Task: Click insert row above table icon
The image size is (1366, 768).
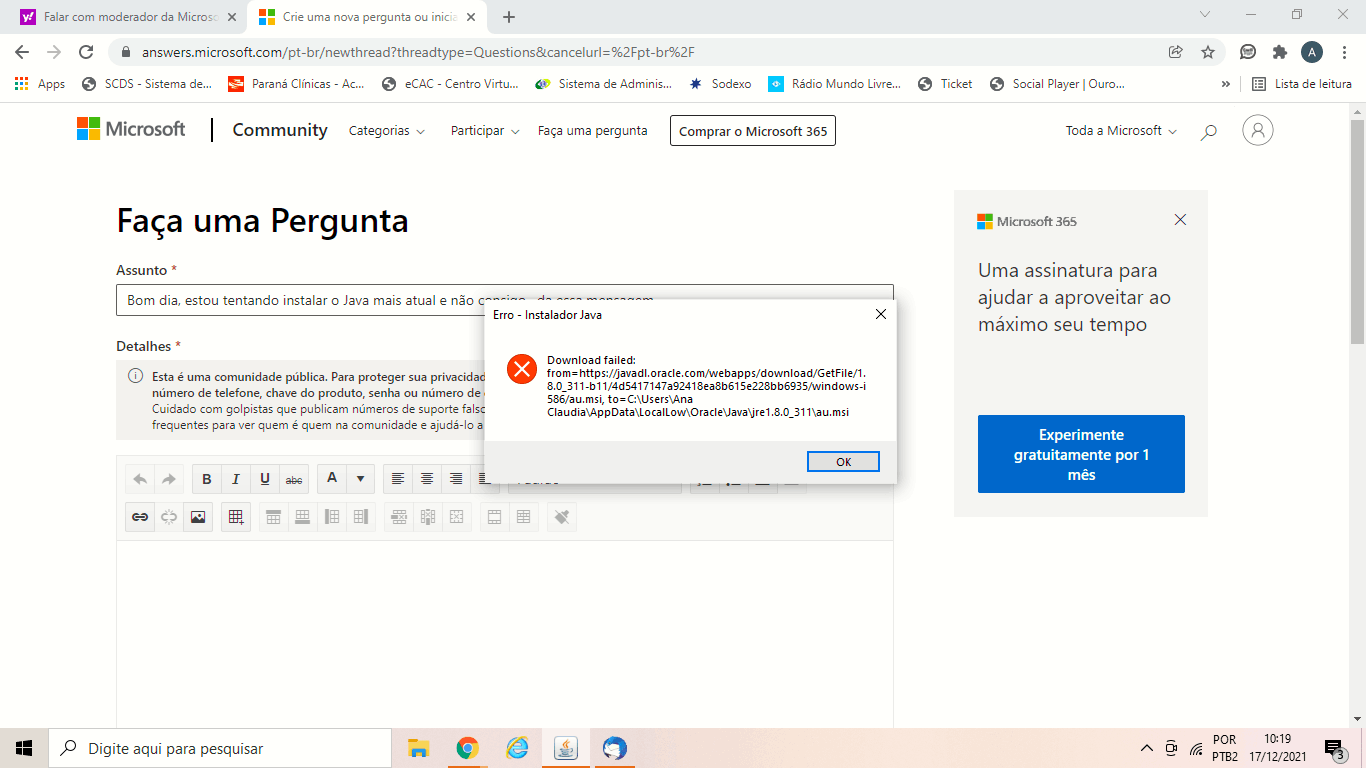Action: (x=273, y=517)
